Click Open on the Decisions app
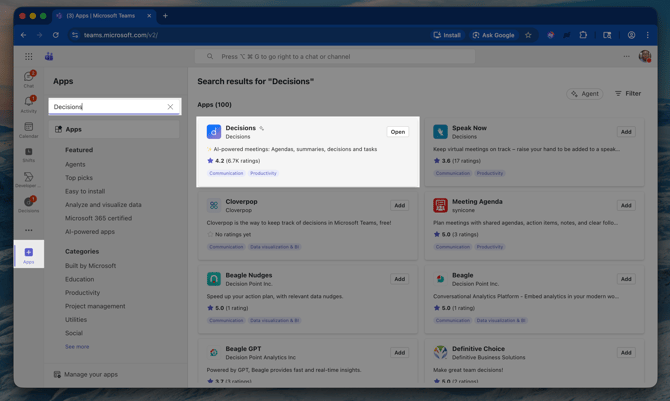Viewport: 670px width, 401px height. click(x=398, y=132)
